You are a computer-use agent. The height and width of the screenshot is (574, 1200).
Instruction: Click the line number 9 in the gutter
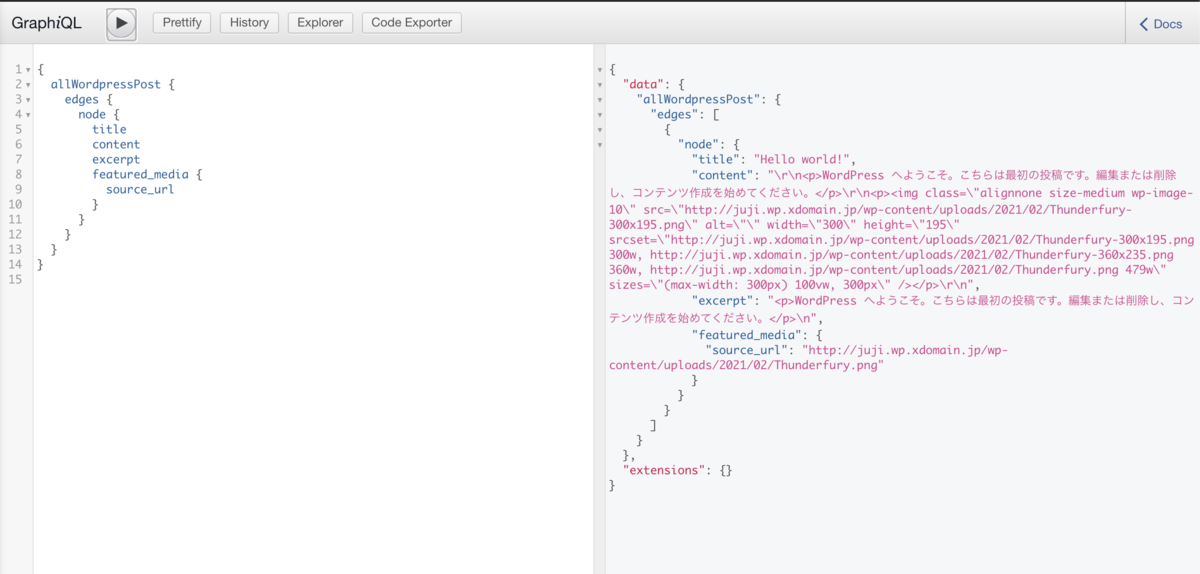click(16, 189)
